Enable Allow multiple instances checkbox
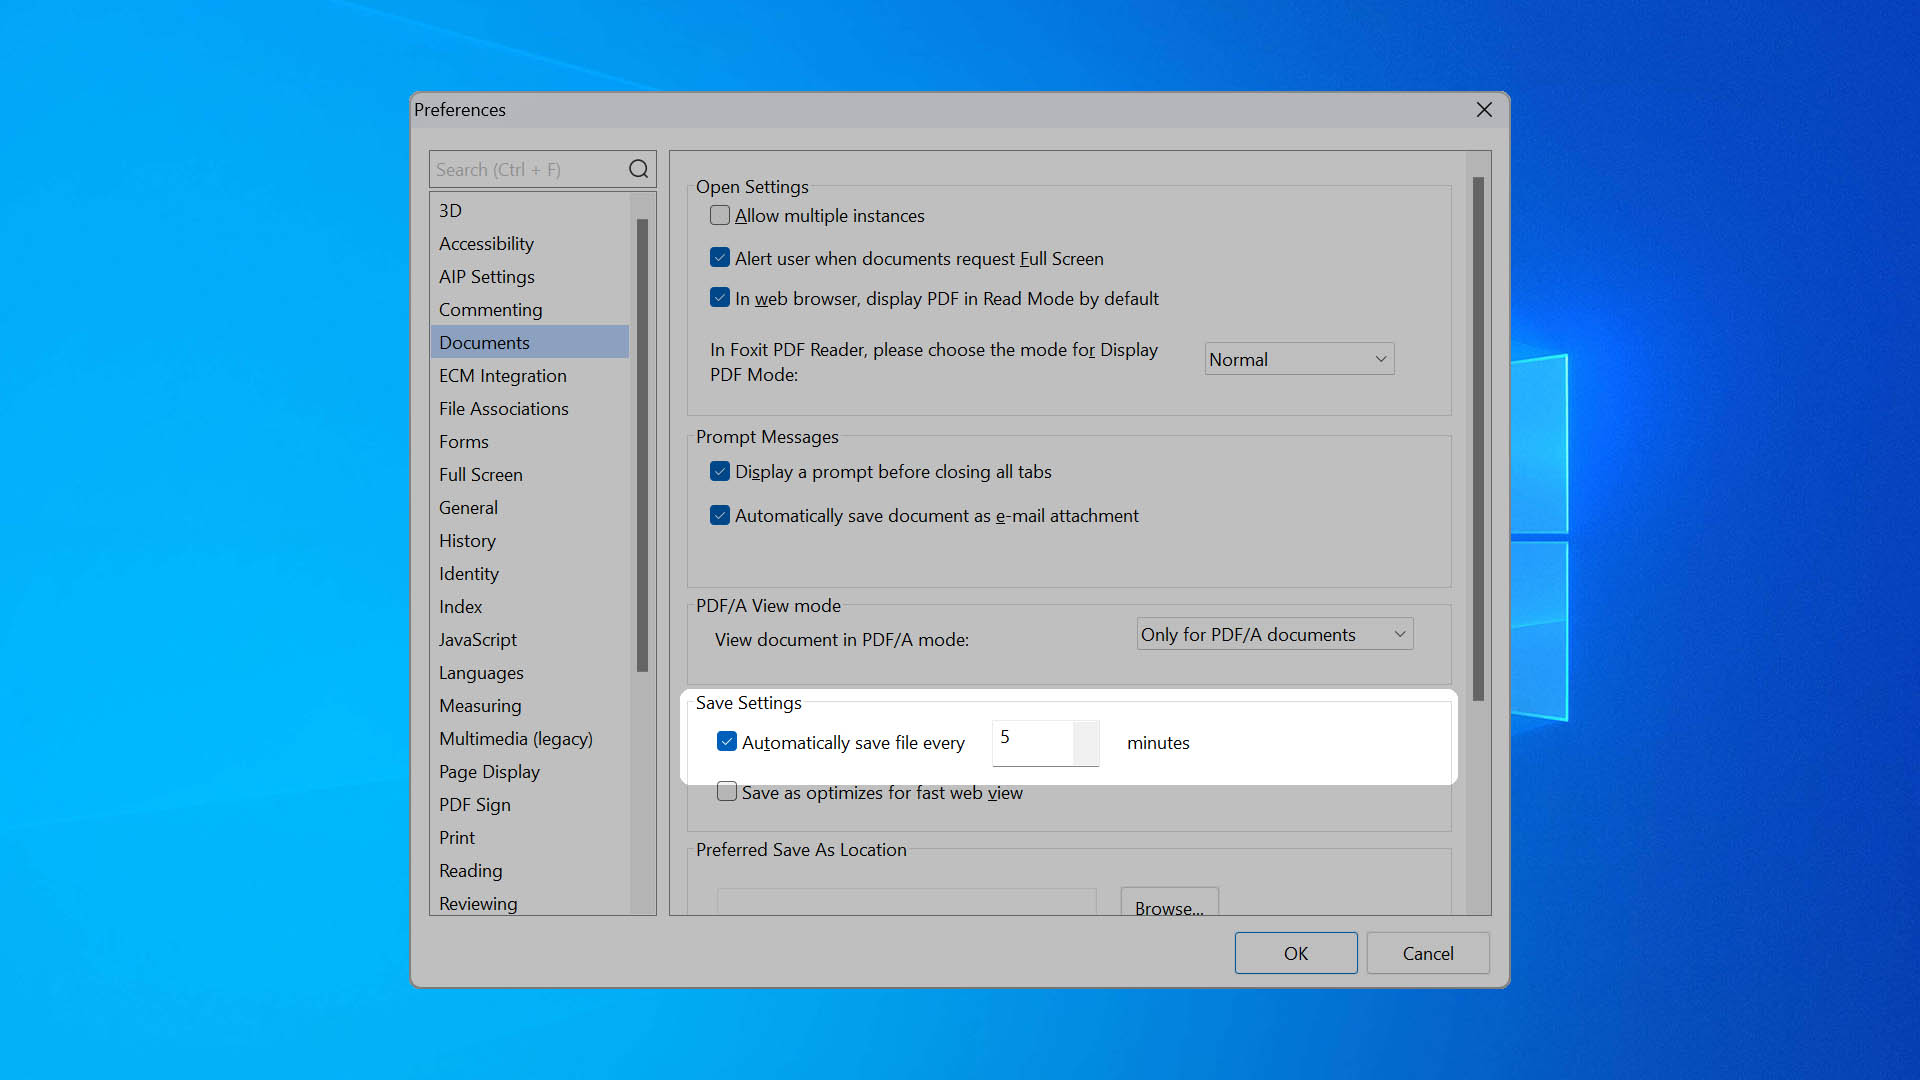Viewport: 1920px width, 1080px height. (720, 215)
